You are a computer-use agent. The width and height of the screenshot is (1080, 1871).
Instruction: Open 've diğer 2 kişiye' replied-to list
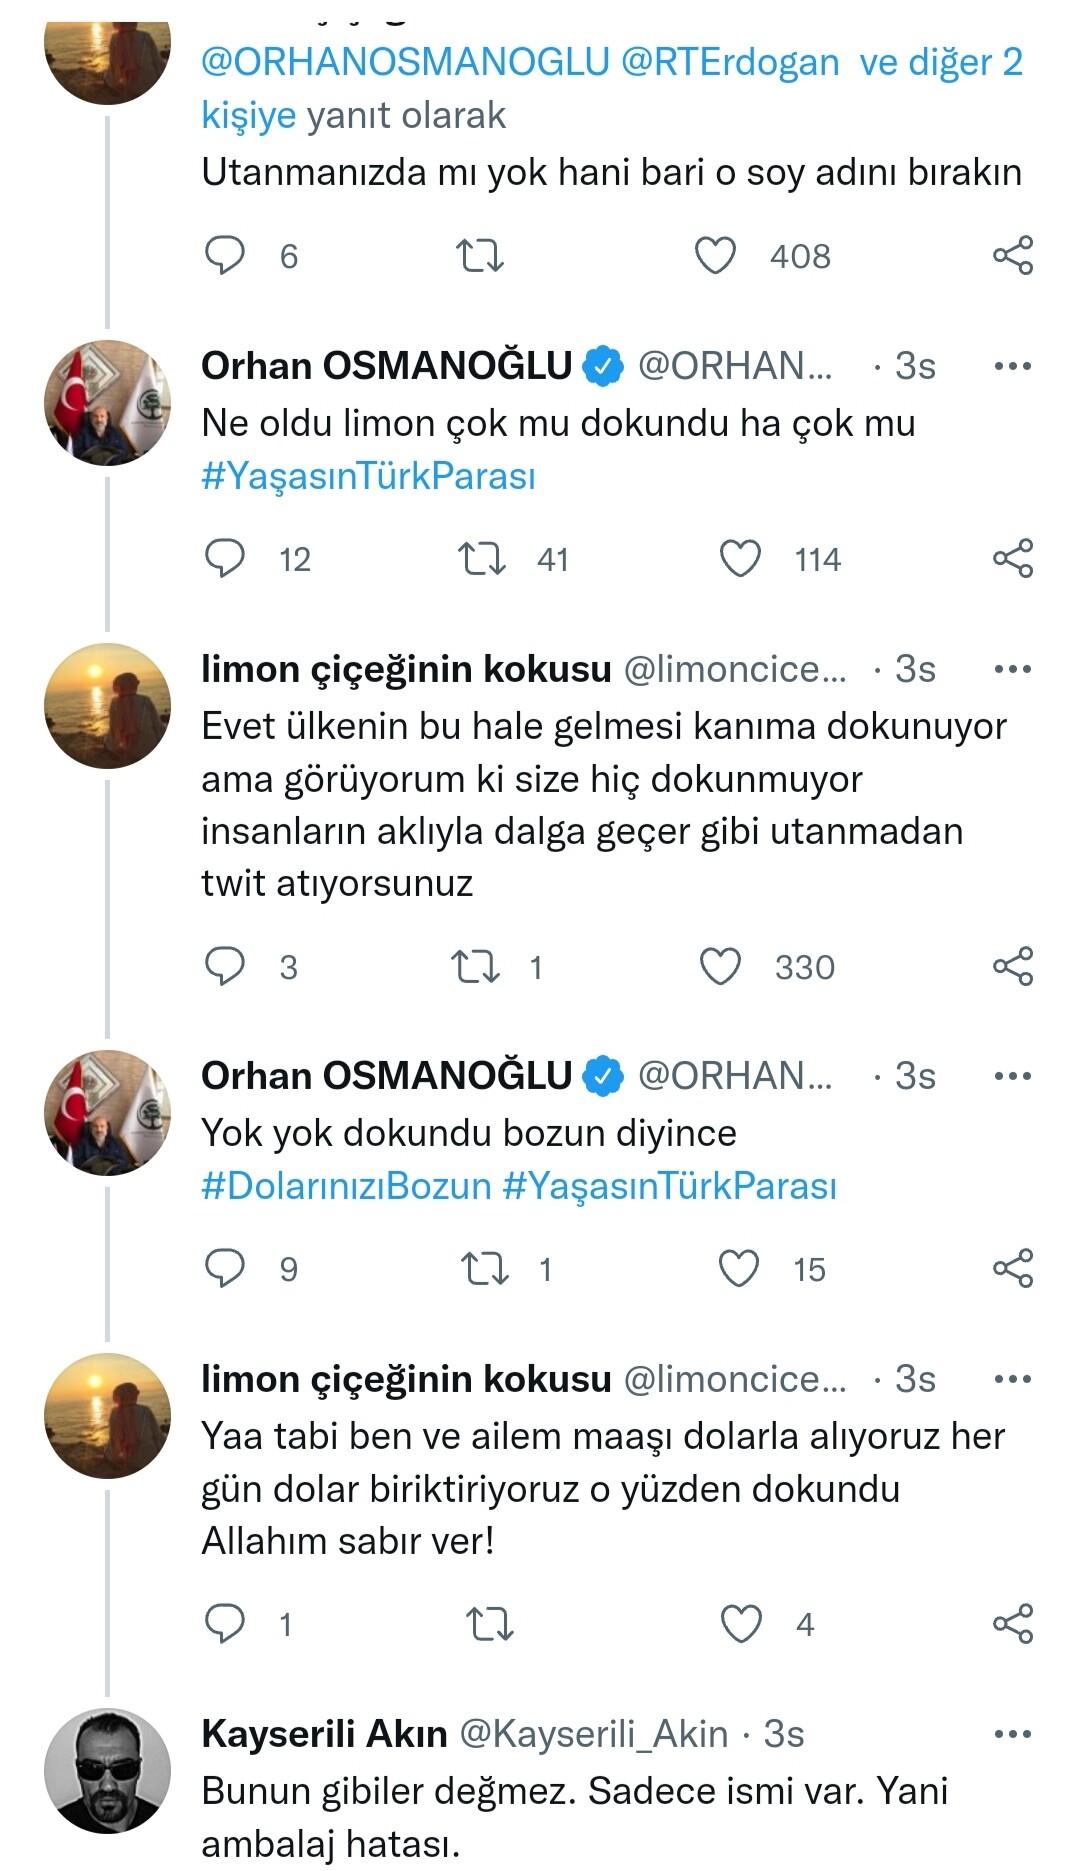coord(612,88)
